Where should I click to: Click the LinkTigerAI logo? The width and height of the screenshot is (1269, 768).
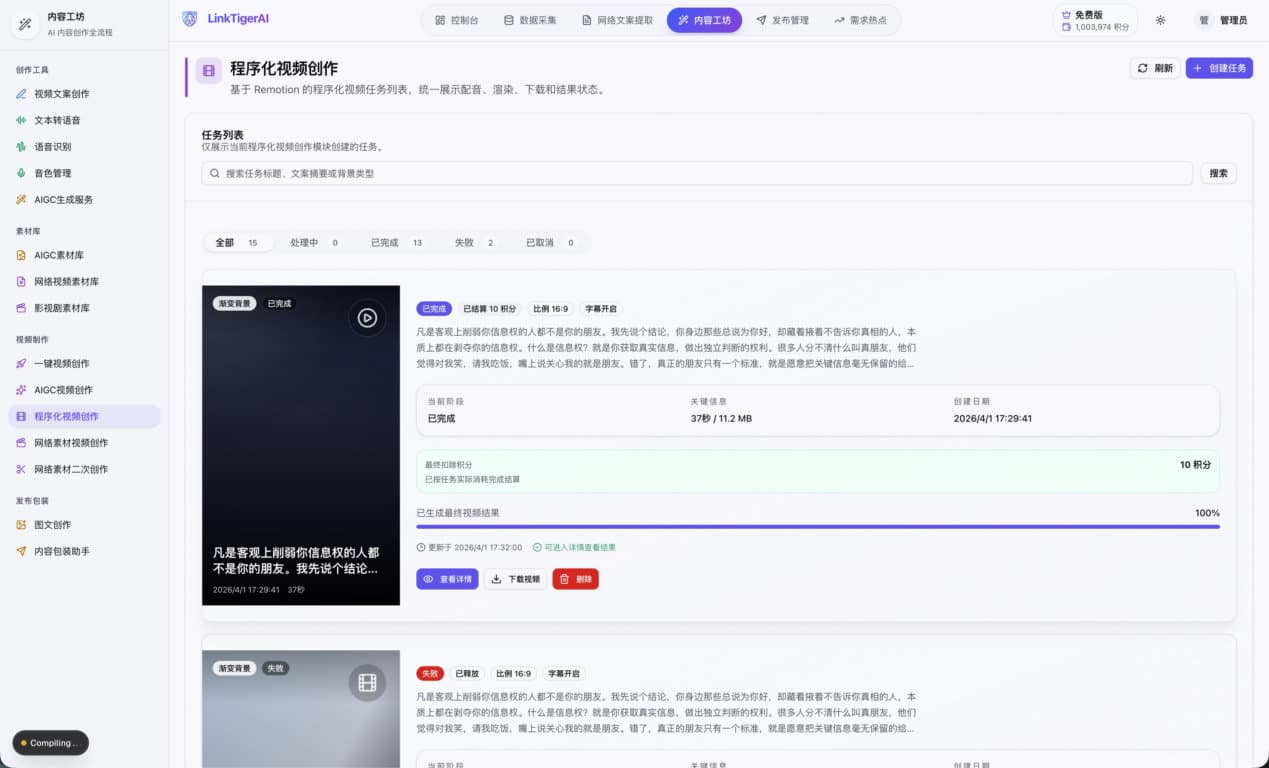tap(226, 19)
